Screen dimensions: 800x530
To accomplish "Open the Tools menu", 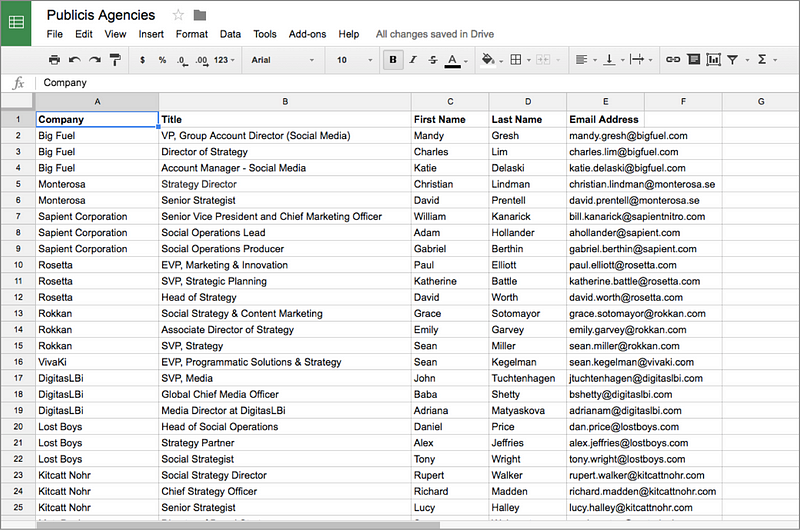I will pos(265,34).
